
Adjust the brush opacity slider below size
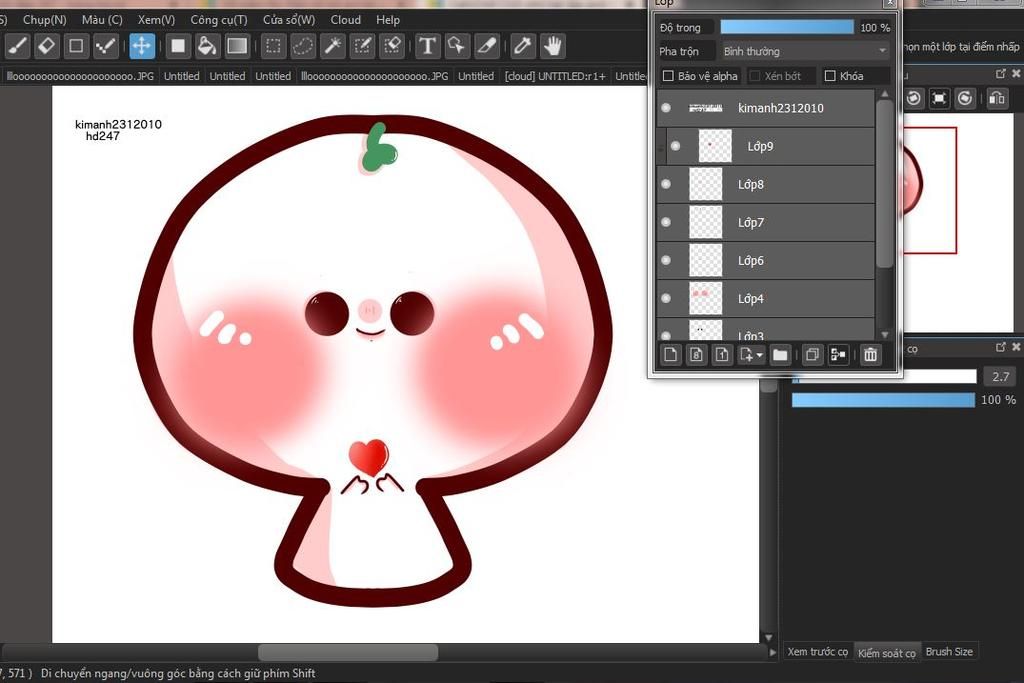(884, 400)
